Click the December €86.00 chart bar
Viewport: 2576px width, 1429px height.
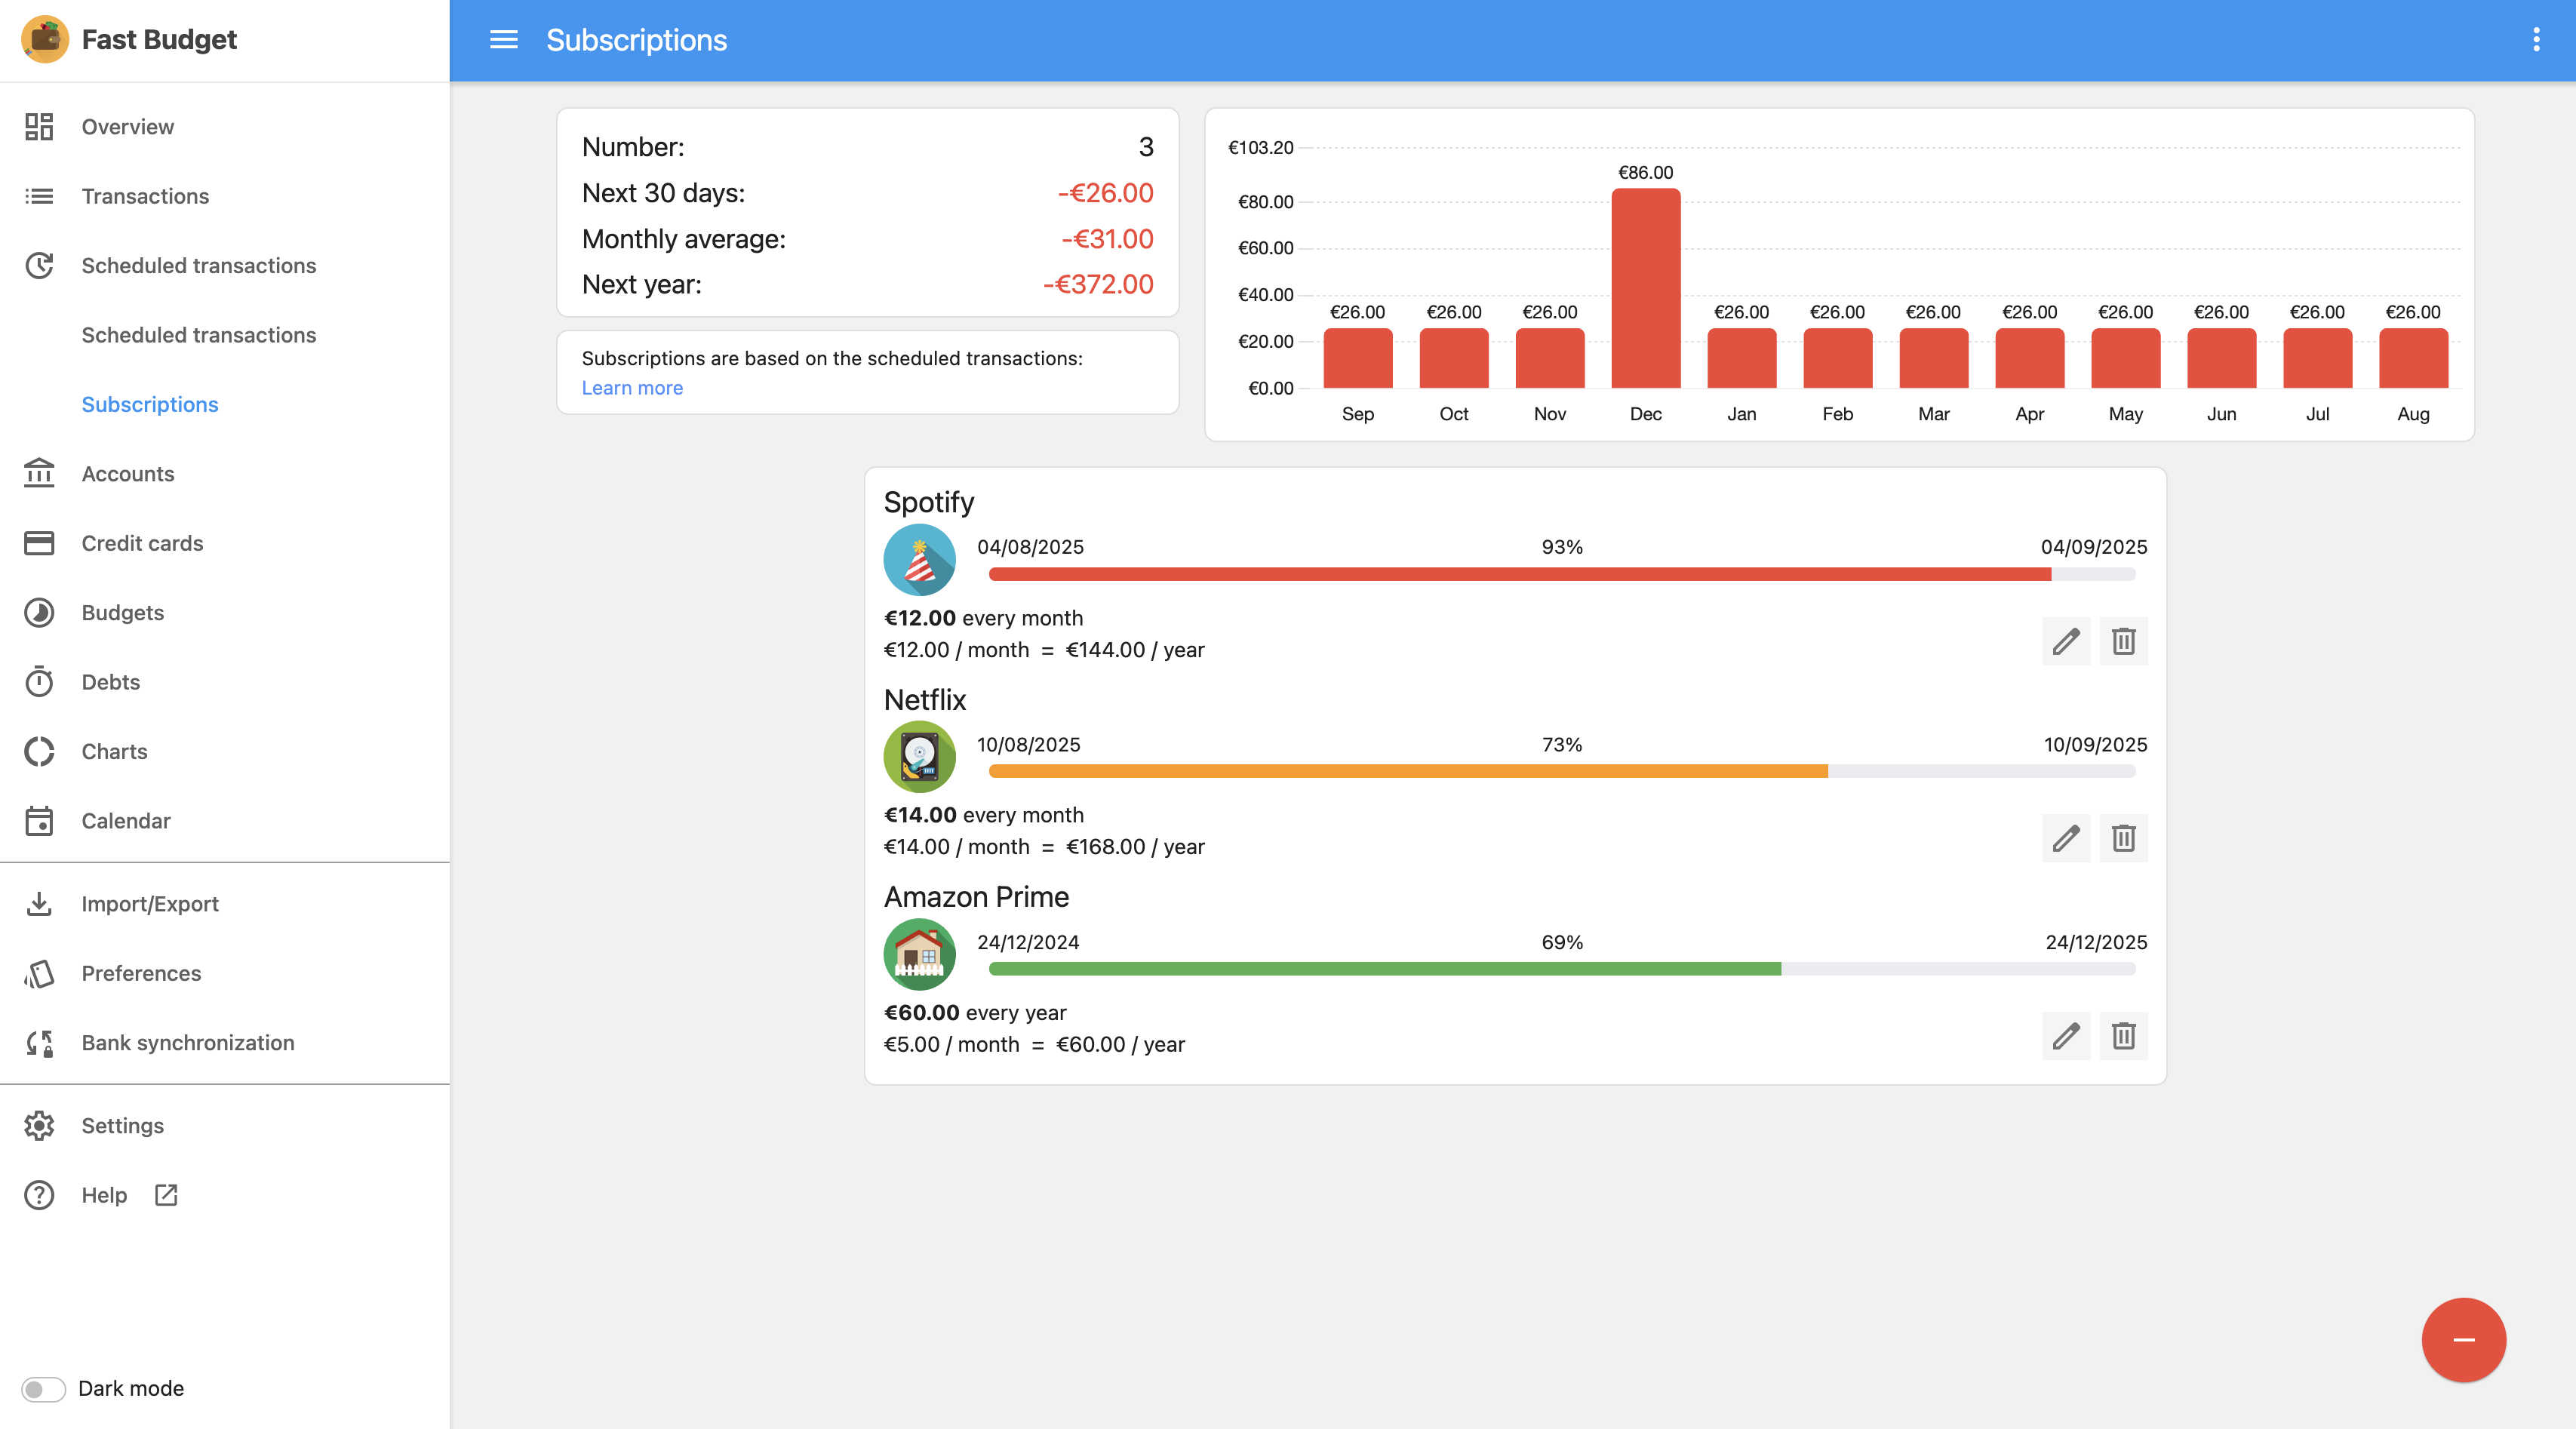click(x=1645, y=288)
